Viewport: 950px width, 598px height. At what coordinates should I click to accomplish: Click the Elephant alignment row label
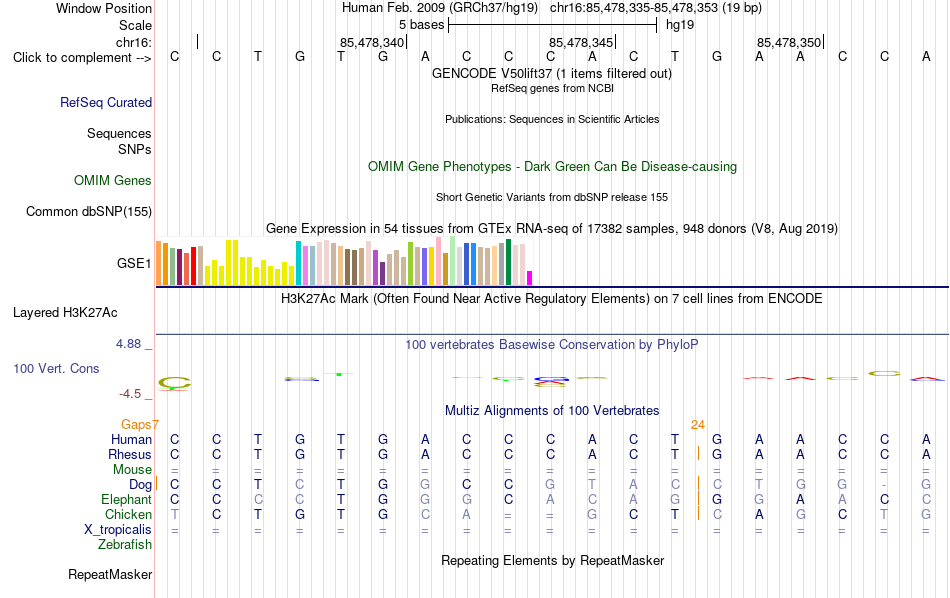point(126,499)
